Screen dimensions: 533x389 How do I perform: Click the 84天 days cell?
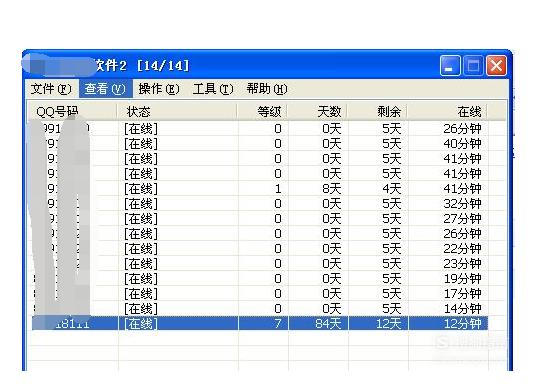click(x=328, y=323)
